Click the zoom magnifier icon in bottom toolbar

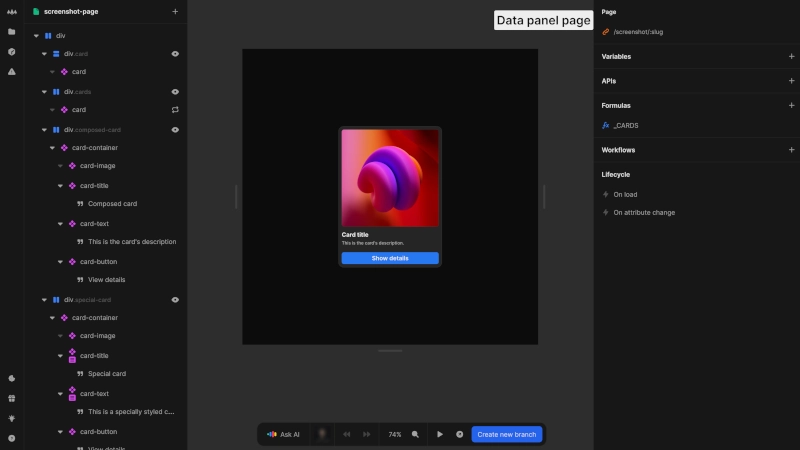click(415, 434)
